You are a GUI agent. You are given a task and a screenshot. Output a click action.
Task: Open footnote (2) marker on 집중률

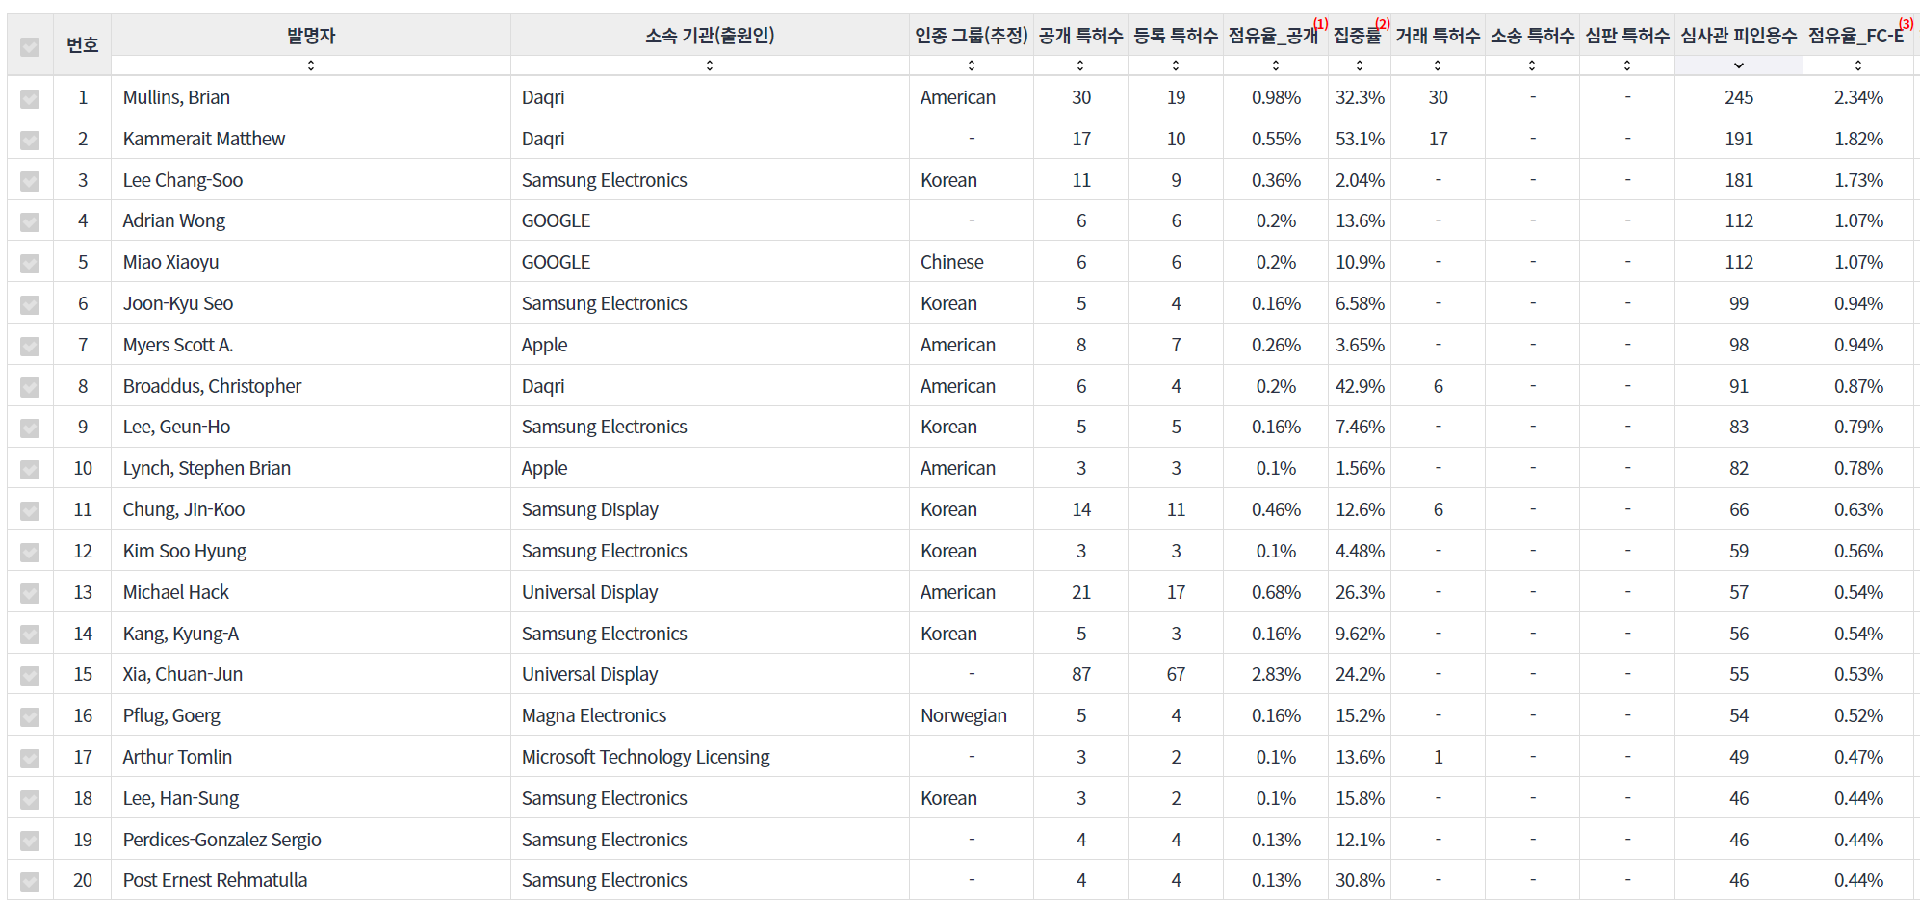[1382, 24]
